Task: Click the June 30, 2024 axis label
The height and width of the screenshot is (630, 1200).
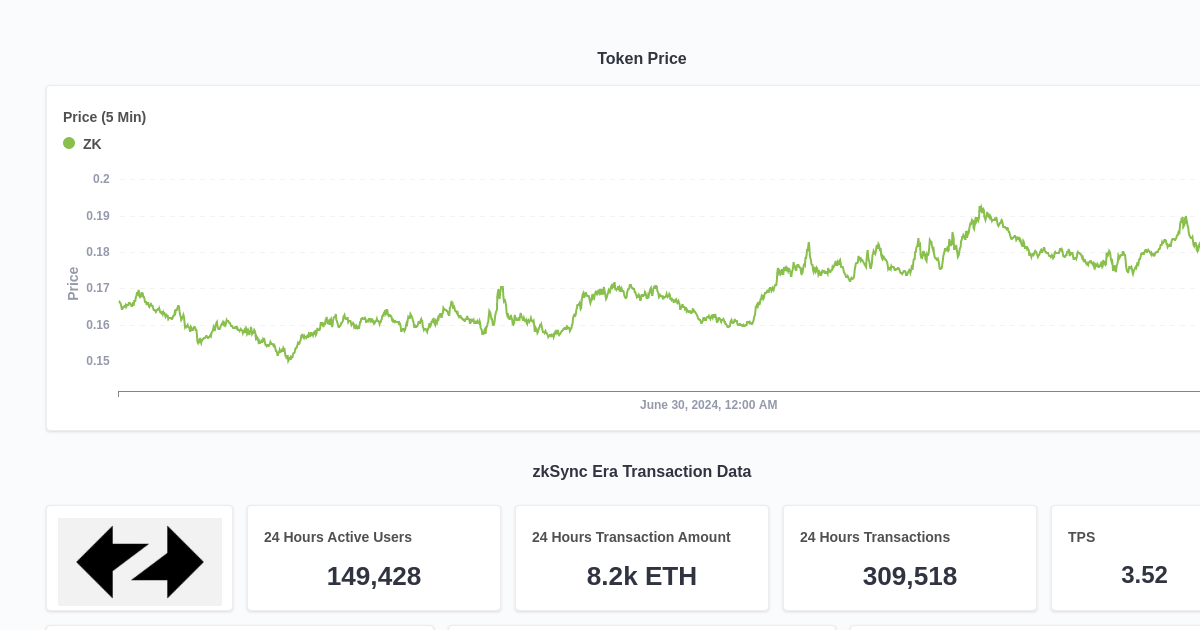Action: point(709,405)
